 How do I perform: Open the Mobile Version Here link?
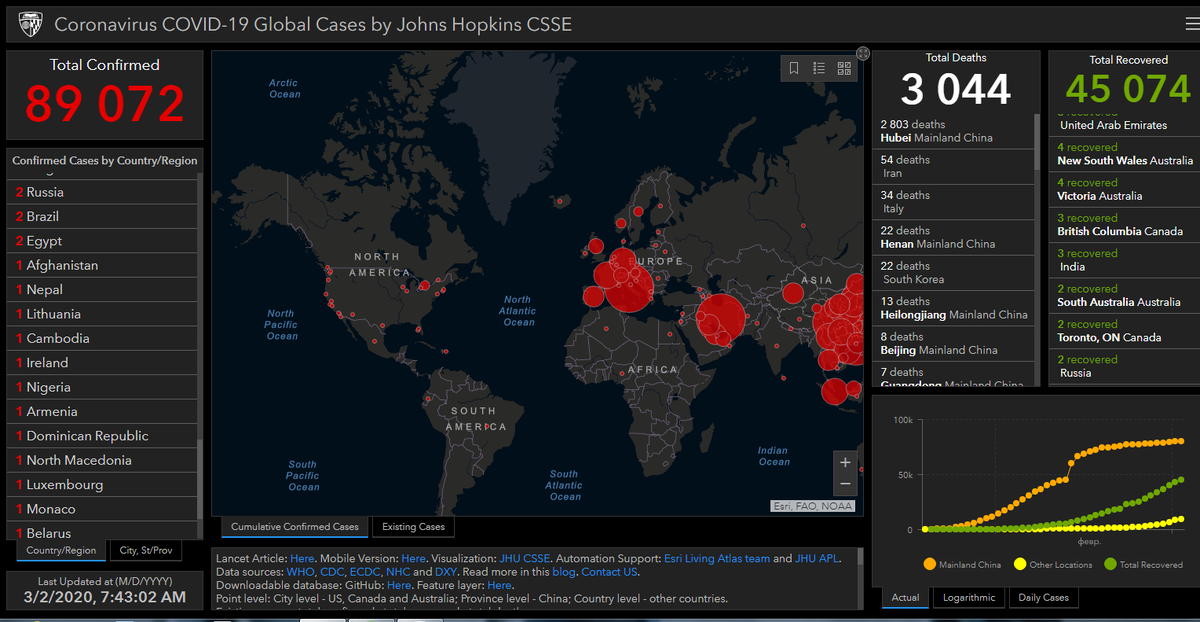tap(413, 559)
